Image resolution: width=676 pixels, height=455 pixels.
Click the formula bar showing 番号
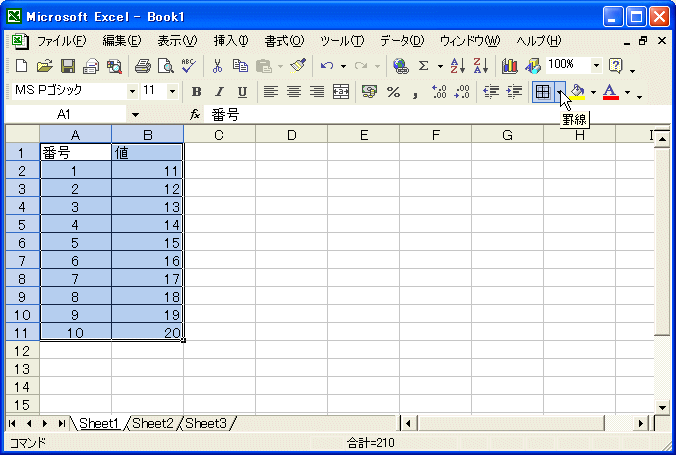[x=400, y=115]
